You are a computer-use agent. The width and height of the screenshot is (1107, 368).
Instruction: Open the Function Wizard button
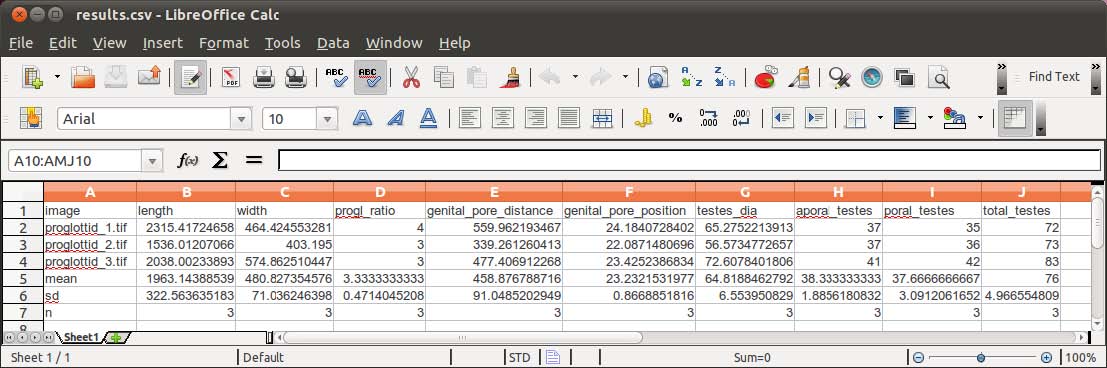(x=187, y=160)
